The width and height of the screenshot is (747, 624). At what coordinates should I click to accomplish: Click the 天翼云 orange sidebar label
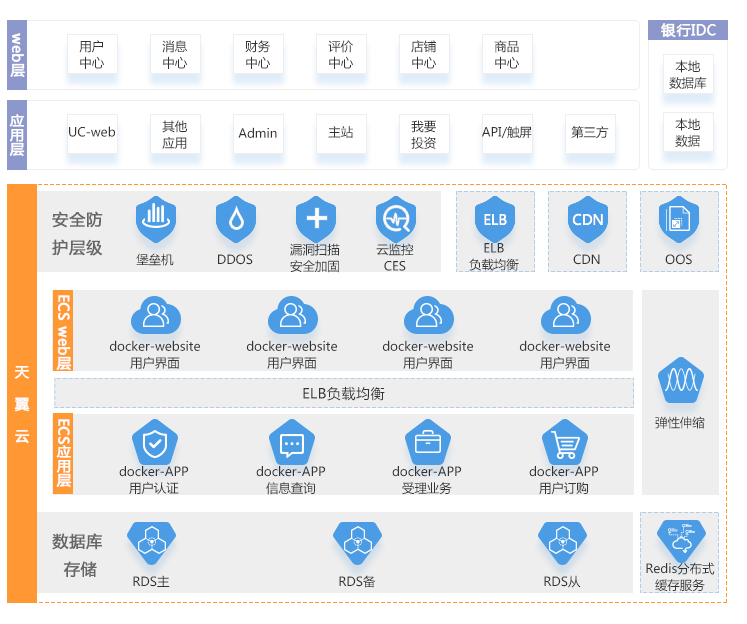pyautogui.click(x=21, y=393)
